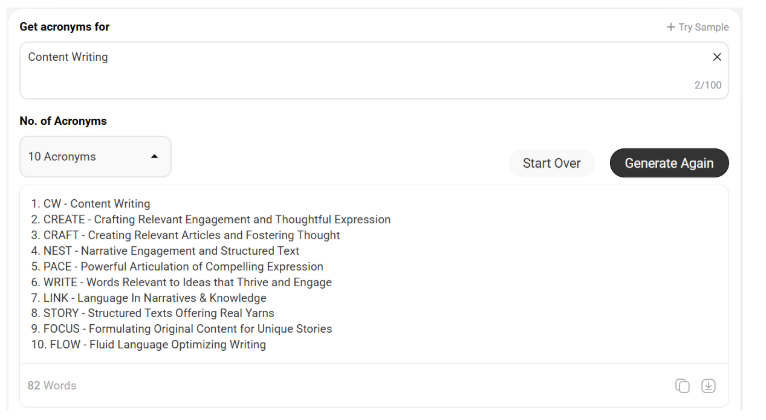This screenshot has height=420, width=766.
Task: Click the Start Over button
Action: click(x=552, y=163)
